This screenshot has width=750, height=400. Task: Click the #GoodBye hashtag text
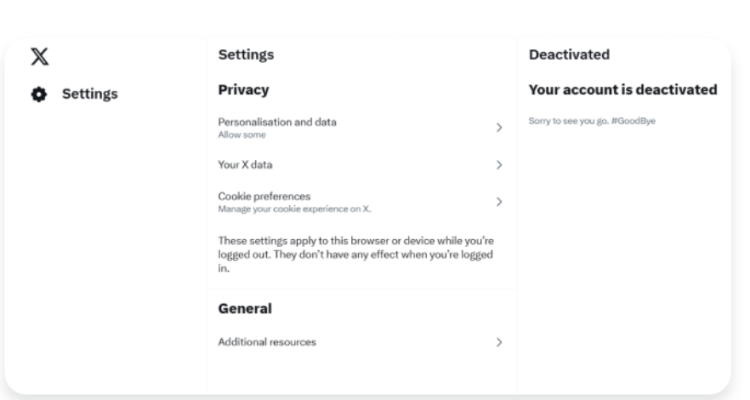[x=633, y=121]
